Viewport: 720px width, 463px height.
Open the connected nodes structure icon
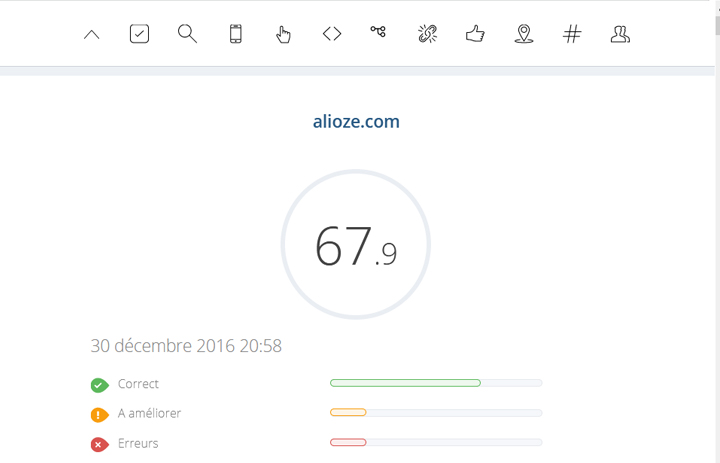[378, 31]
